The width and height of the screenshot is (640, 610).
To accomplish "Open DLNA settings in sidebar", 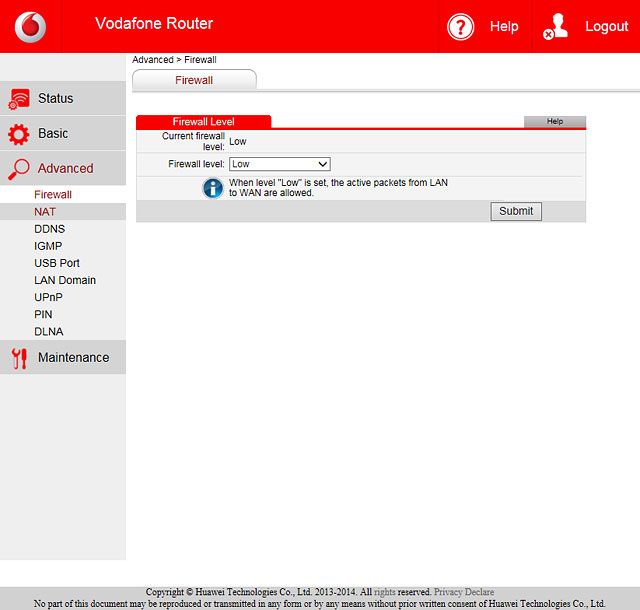I will coord(48,332).
